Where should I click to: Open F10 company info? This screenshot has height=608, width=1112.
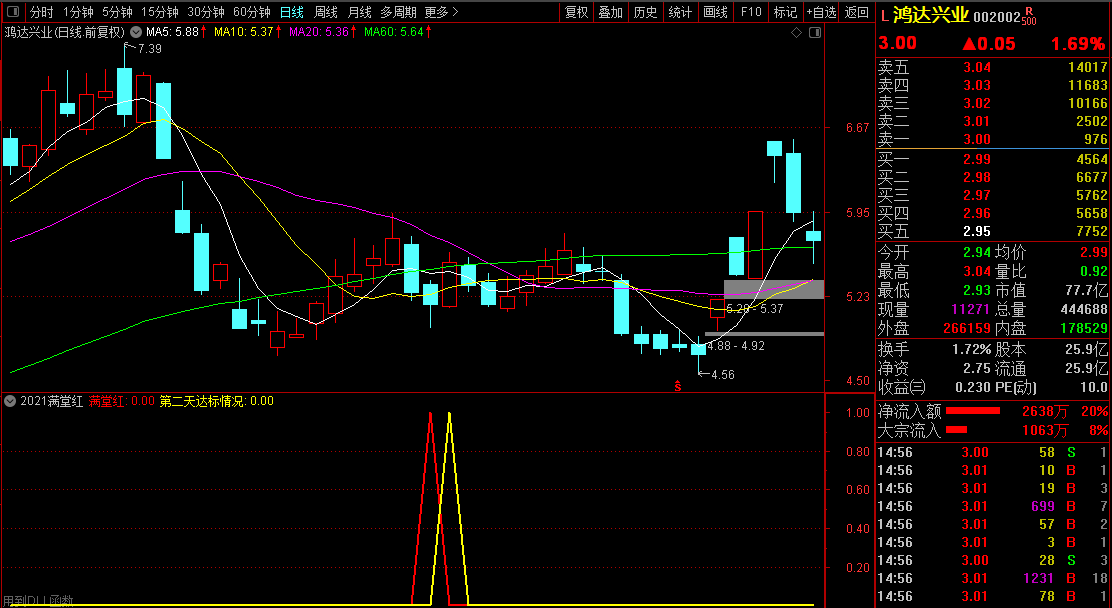click(750, 12)
